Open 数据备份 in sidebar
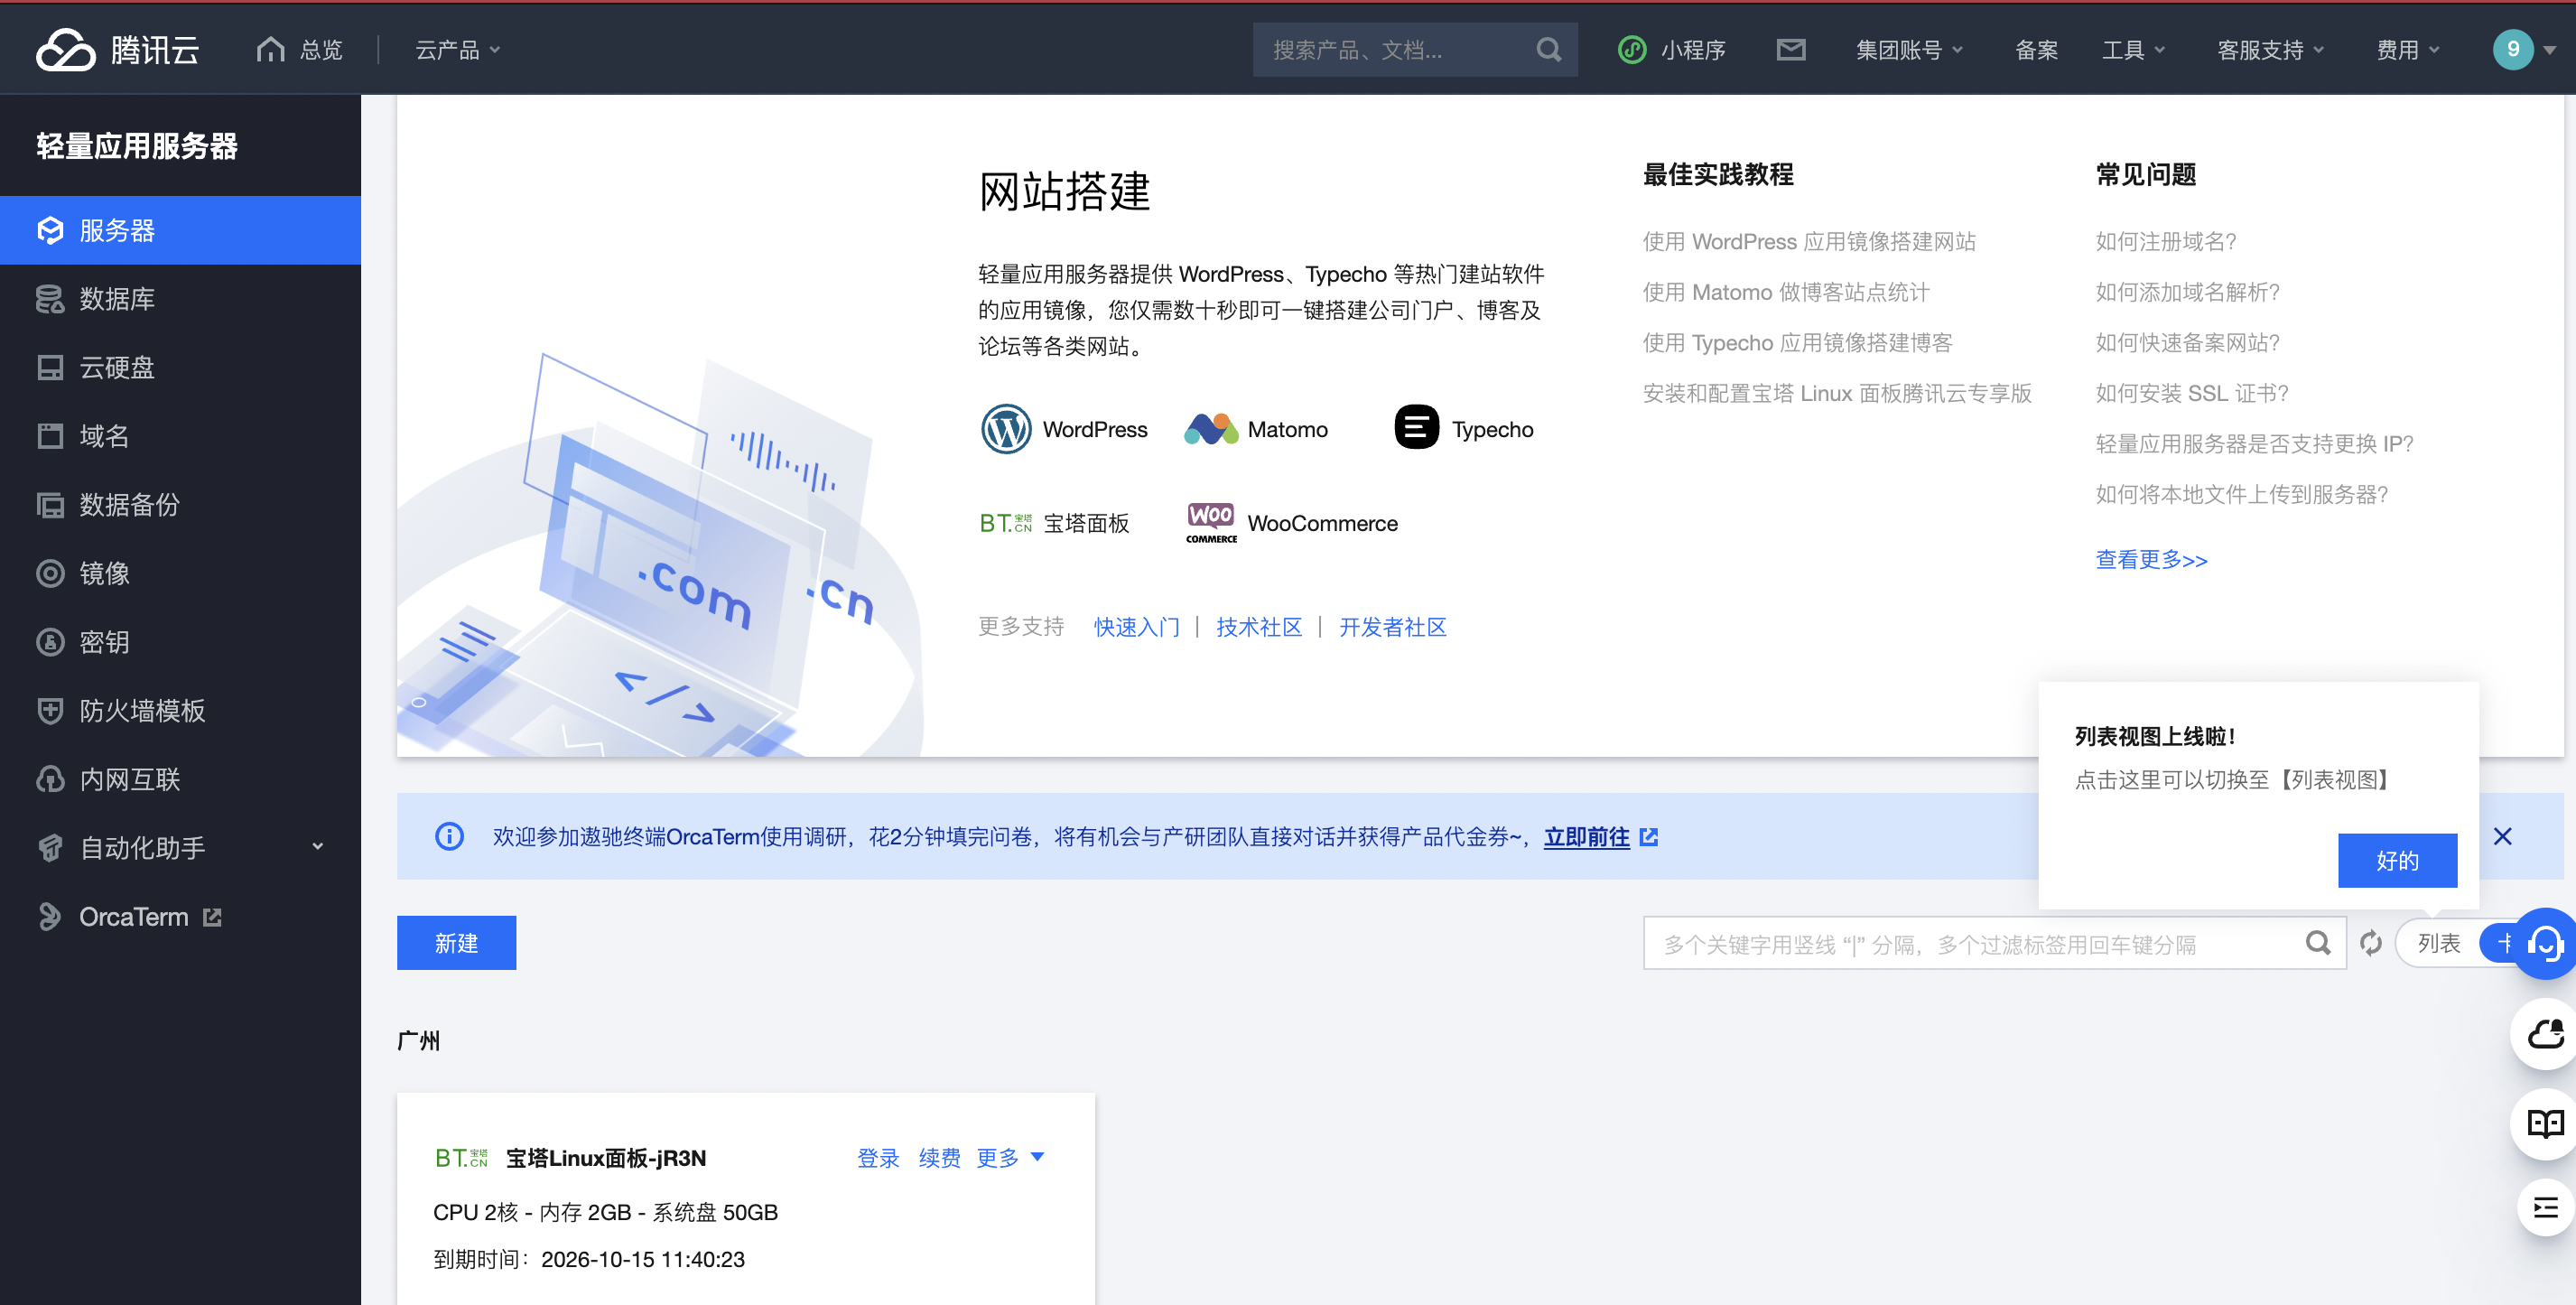The height and width of the screenshot is (1305, 2576). click(x=180, y=504)
